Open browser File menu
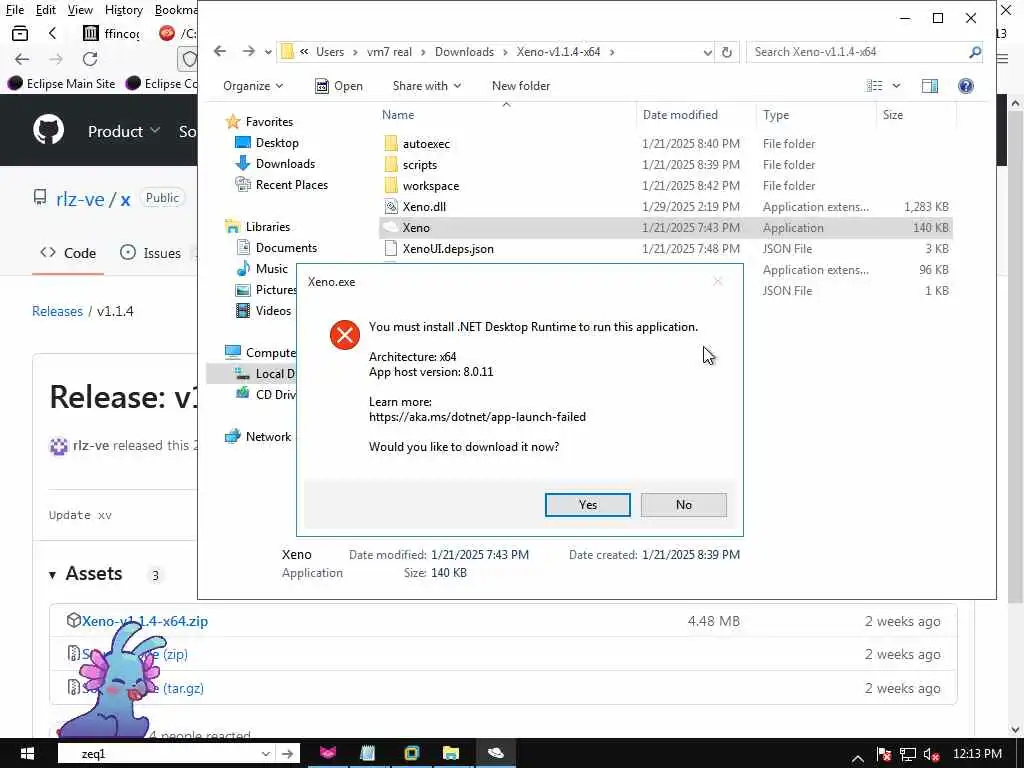The width and height of the screenshot is (1024, 768). tap(14, 10)
